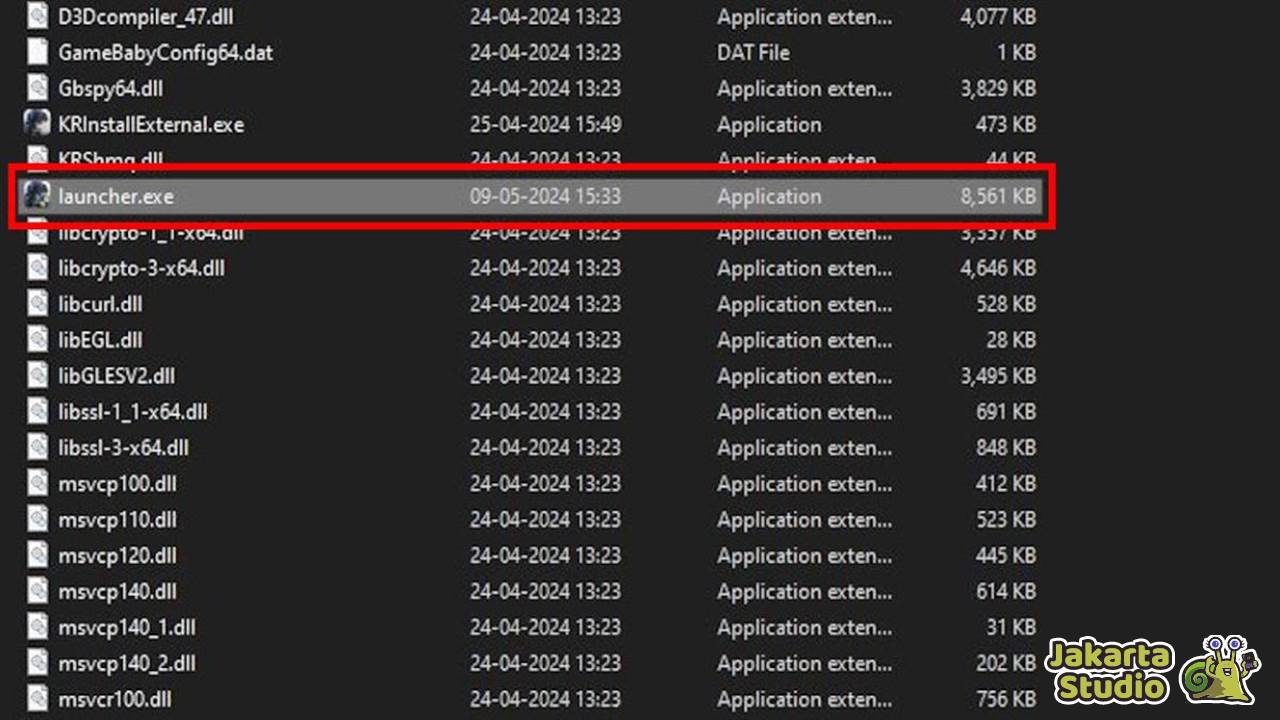Click the date 09-05-2024 15:33
Image resolution: width=1280 pixels, height=720 pixels.
pyautogui.click(x=545, y=197)
